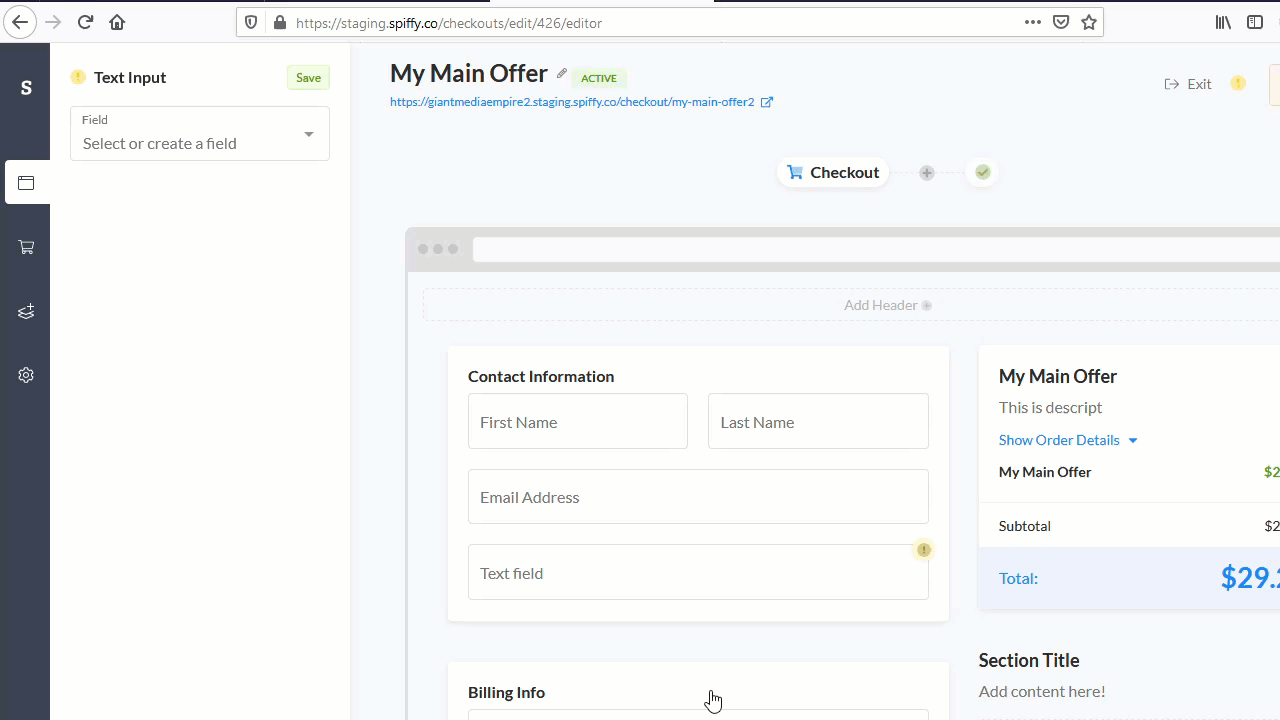Click the Text Input panel title
This screenshot has height=720, width=1280.
click(130, 77)
